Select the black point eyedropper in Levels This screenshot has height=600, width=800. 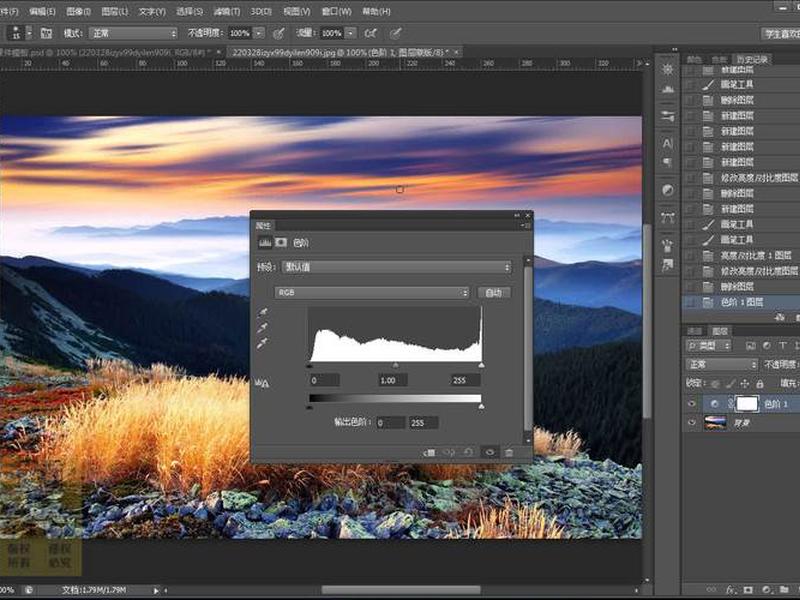pyautogui.click(x=263, y=312)
